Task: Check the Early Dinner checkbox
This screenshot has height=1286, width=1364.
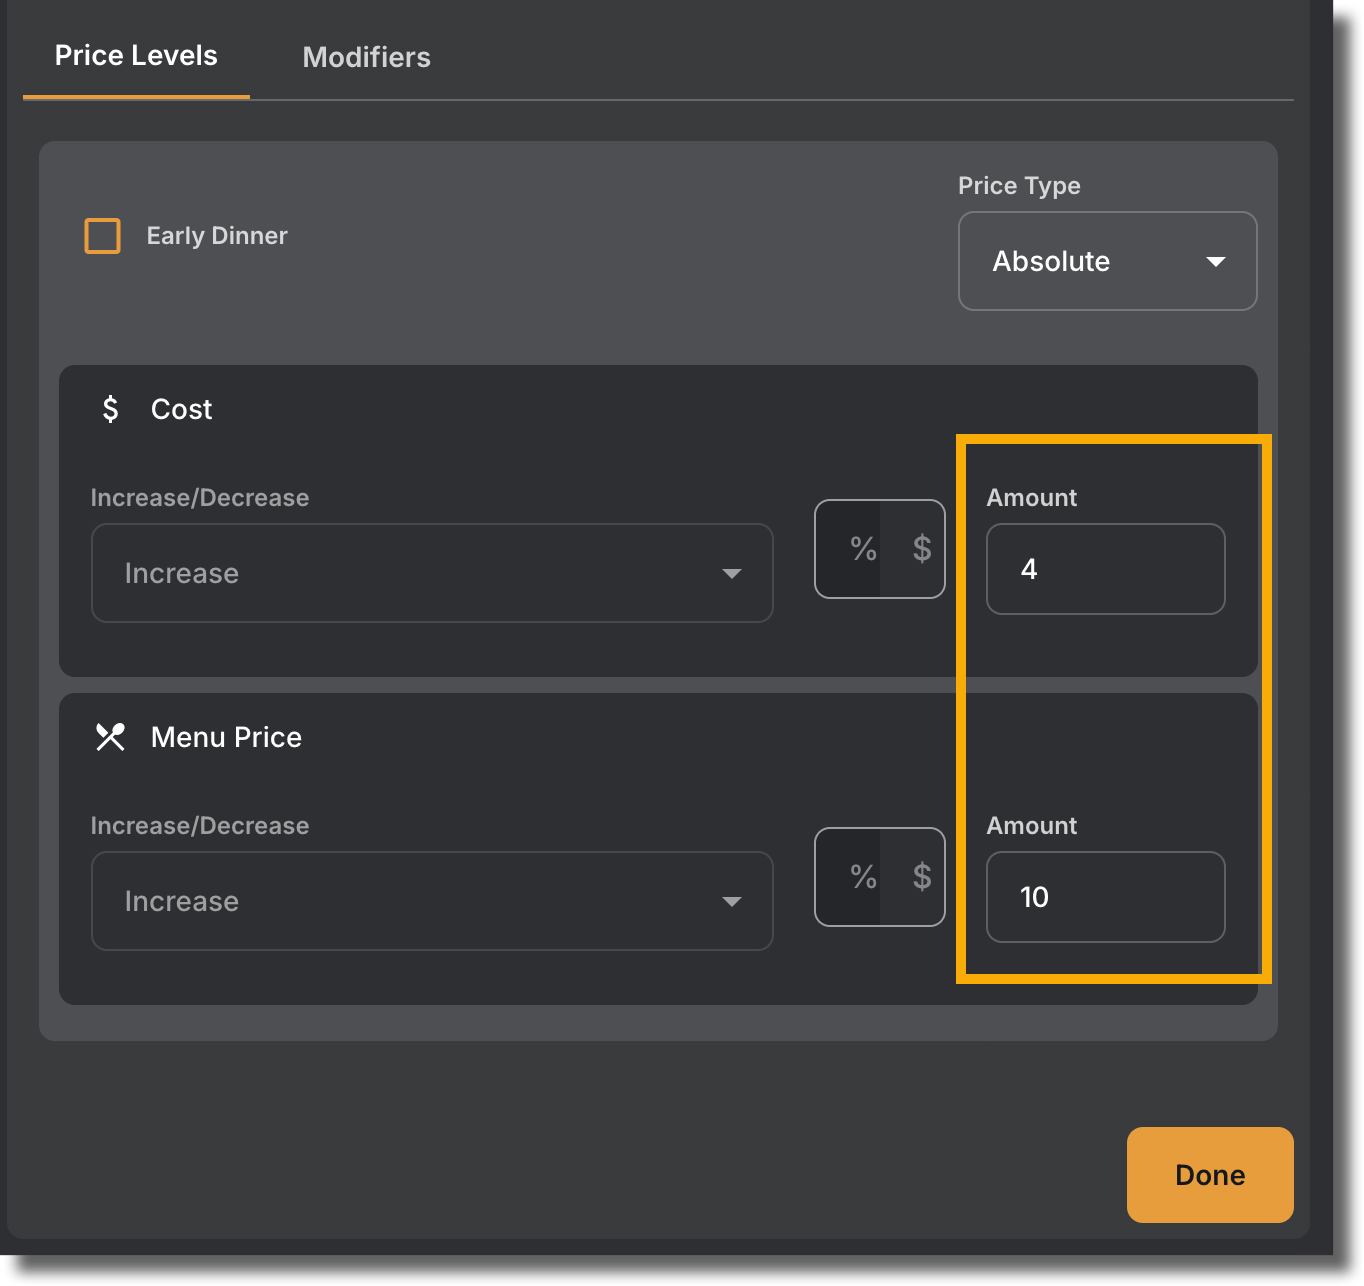Action: click(x=103, y=236)
